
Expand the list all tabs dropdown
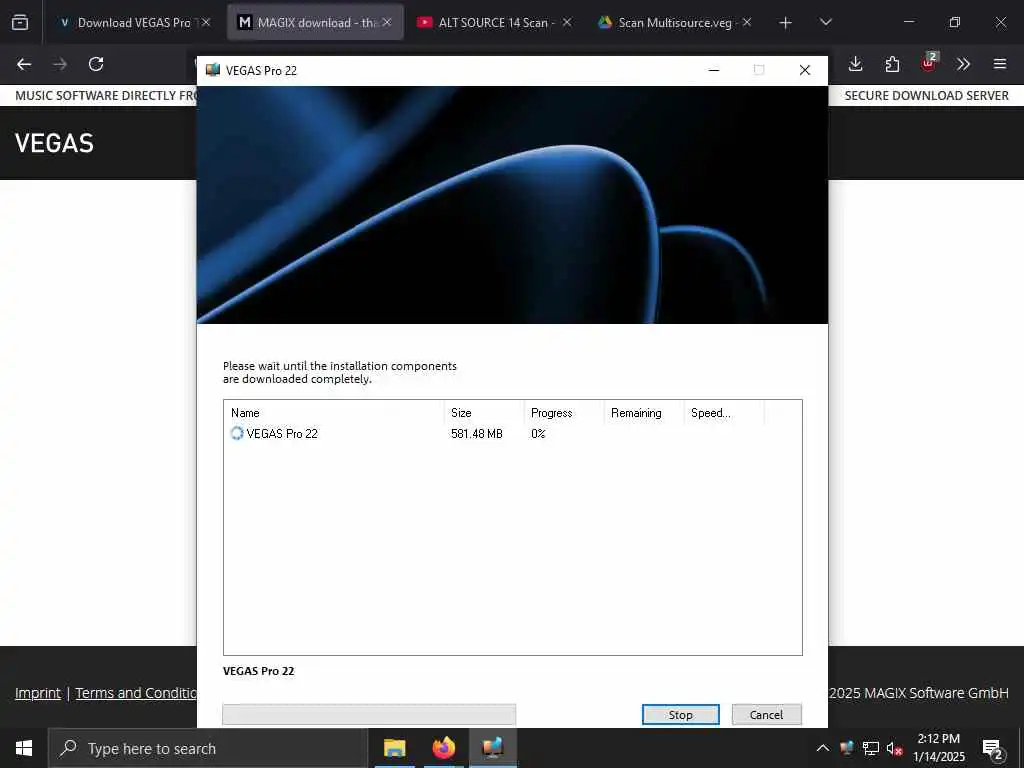(x=825, y=22)
